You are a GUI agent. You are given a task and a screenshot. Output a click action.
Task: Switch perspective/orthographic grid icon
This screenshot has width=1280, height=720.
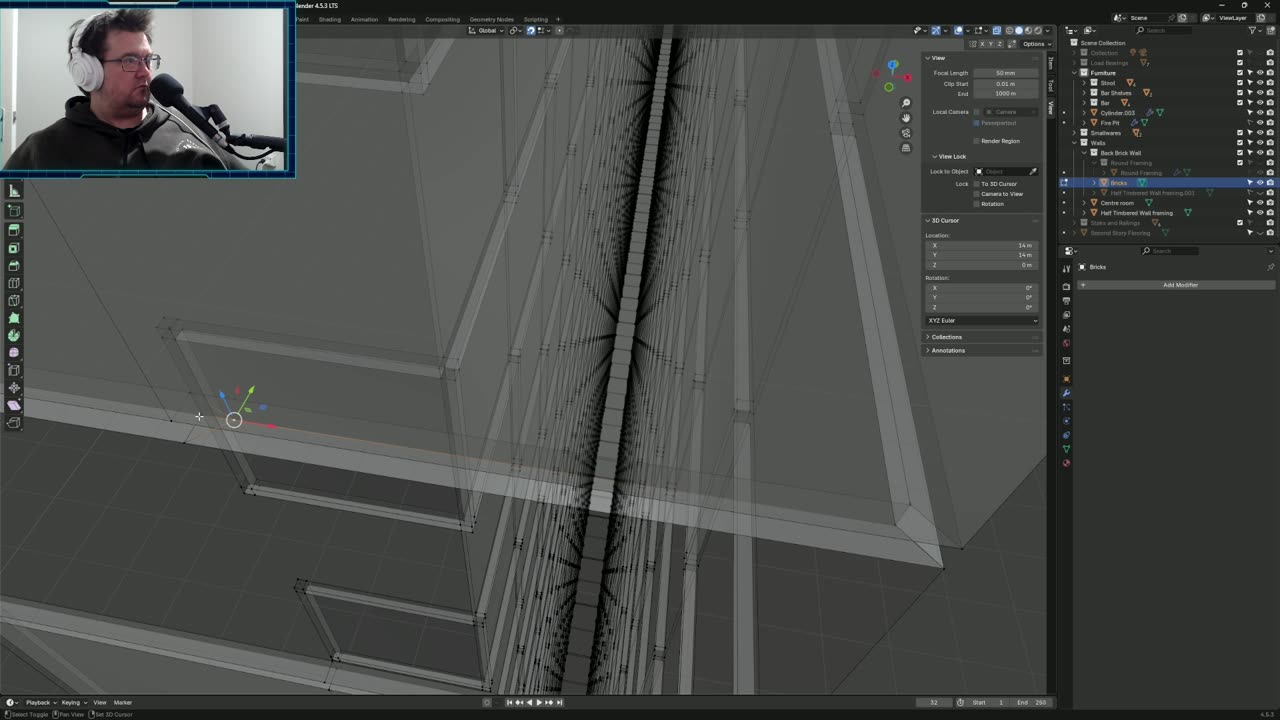click(x=906, y=148)
